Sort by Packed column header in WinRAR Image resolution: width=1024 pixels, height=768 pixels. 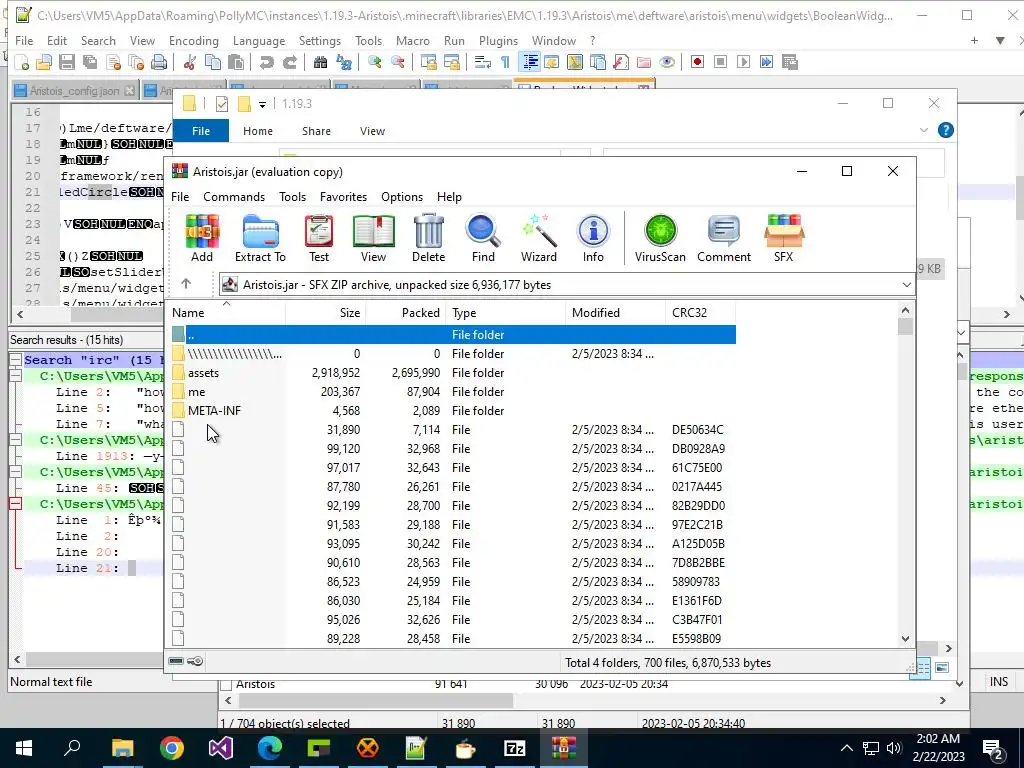point(406,313)
